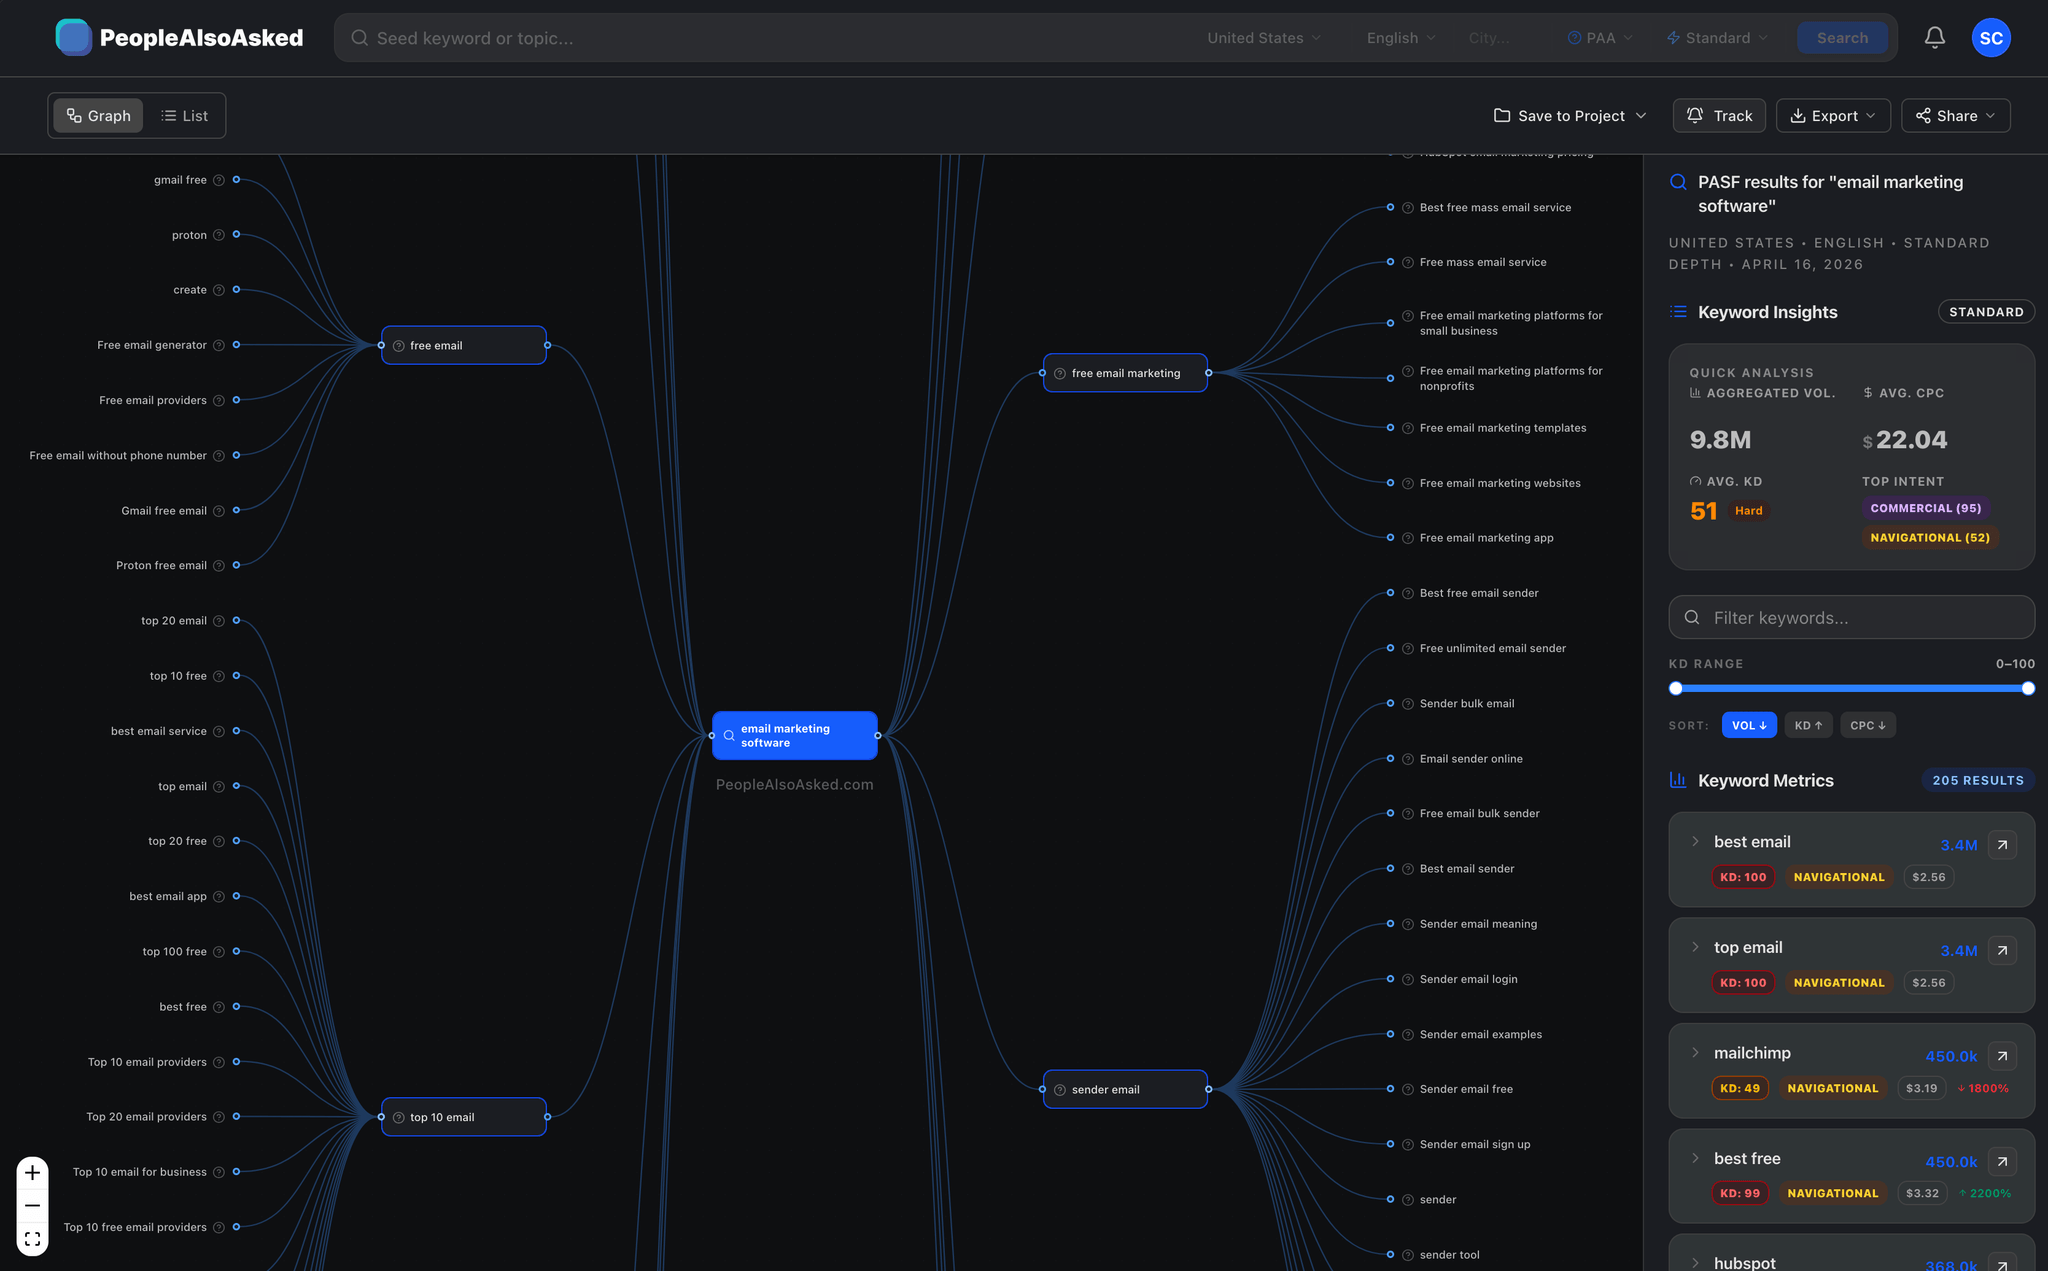The image size is (2048, 1271).
Task: Click question icon in sender email node
Action: (1060, 1090)
